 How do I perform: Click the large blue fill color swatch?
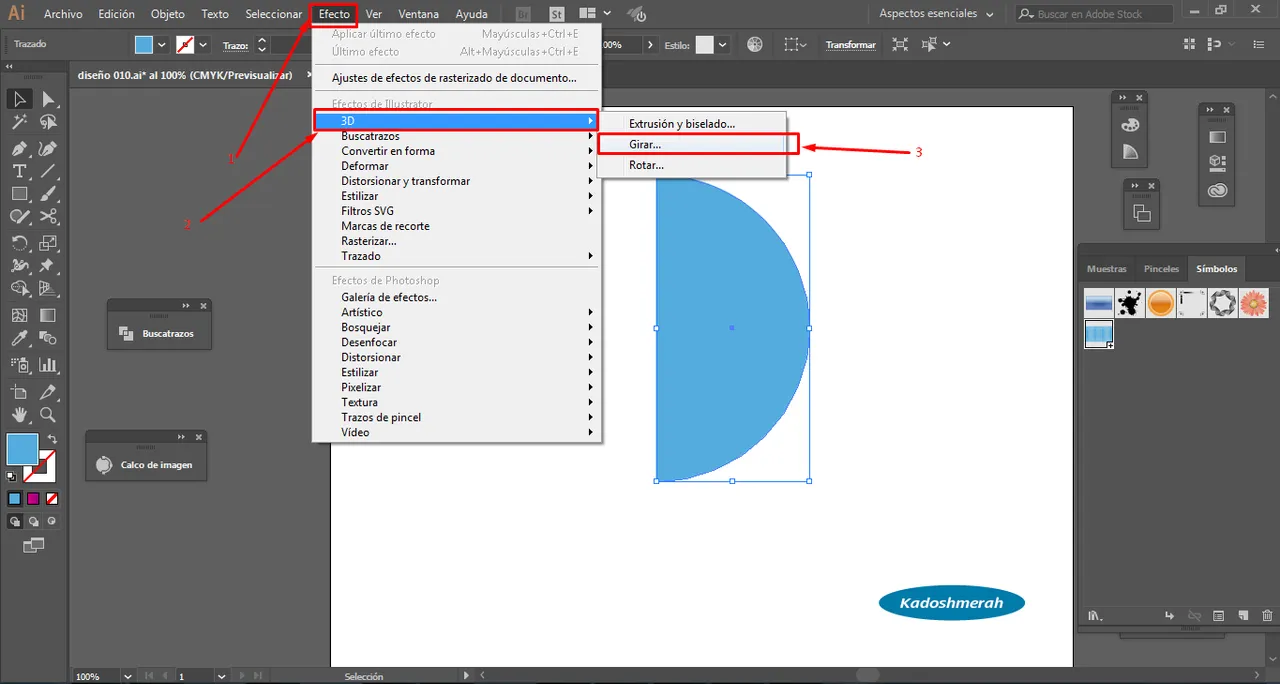[x=22, y=449]
